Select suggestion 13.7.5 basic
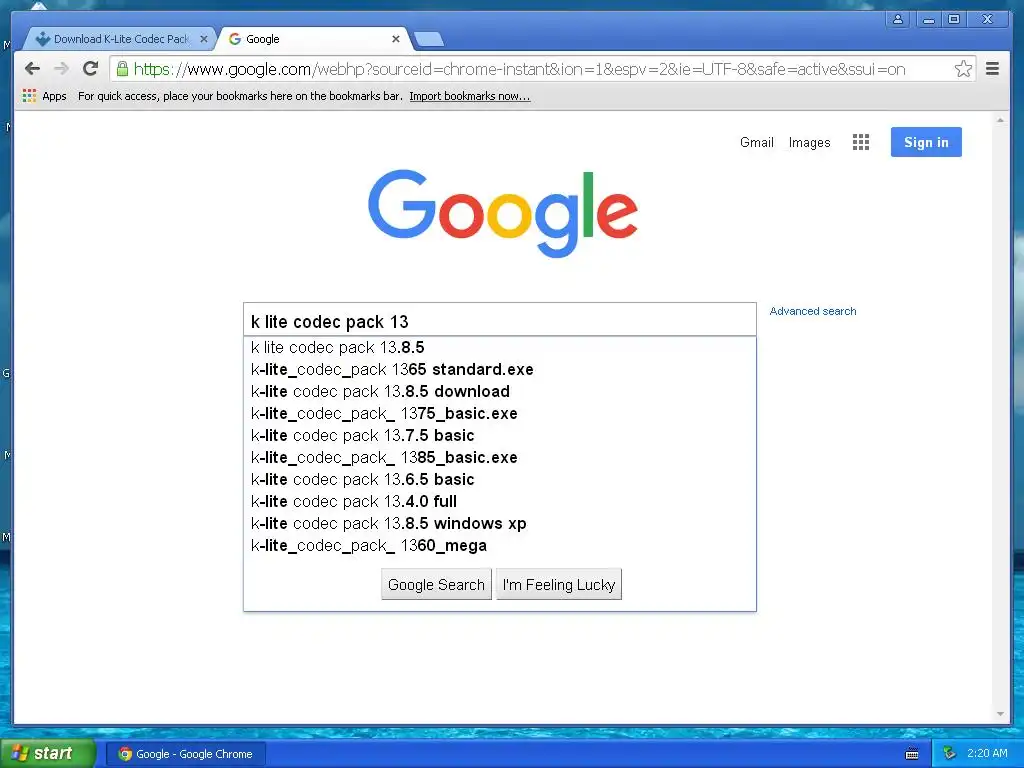The height and width of the screenshot is (768, 1024). (500, 436)
